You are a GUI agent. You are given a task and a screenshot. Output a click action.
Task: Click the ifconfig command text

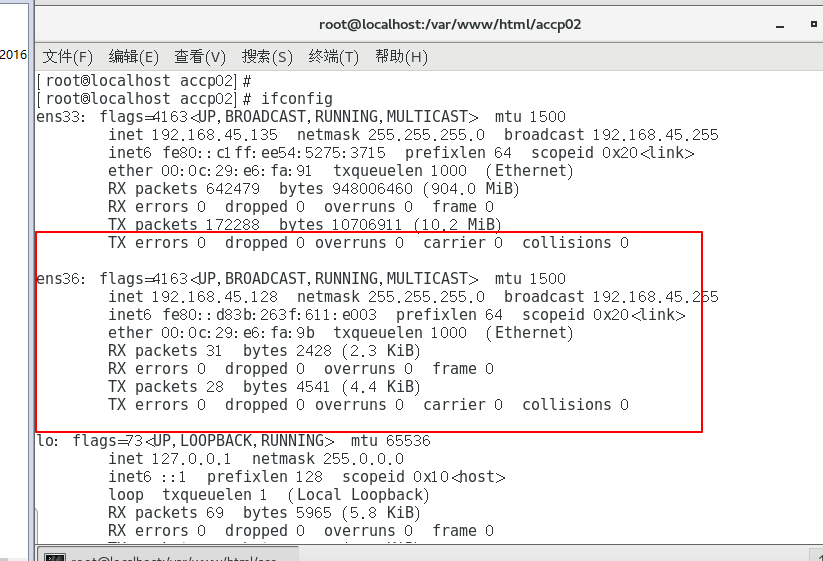[297, 99]
